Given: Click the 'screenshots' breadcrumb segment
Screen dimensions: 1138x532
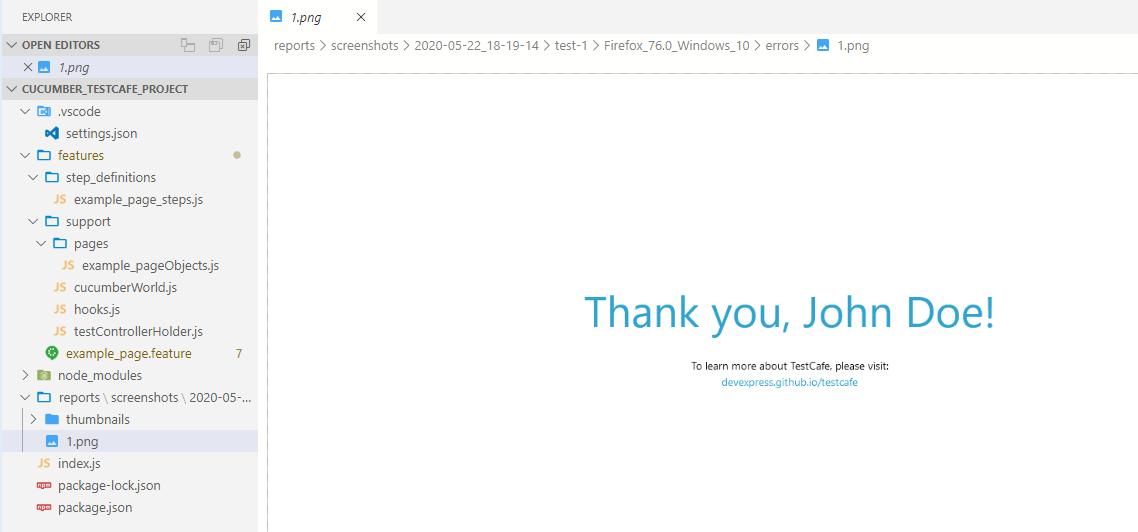Looking at the screenshot, I should coord(365,45).
